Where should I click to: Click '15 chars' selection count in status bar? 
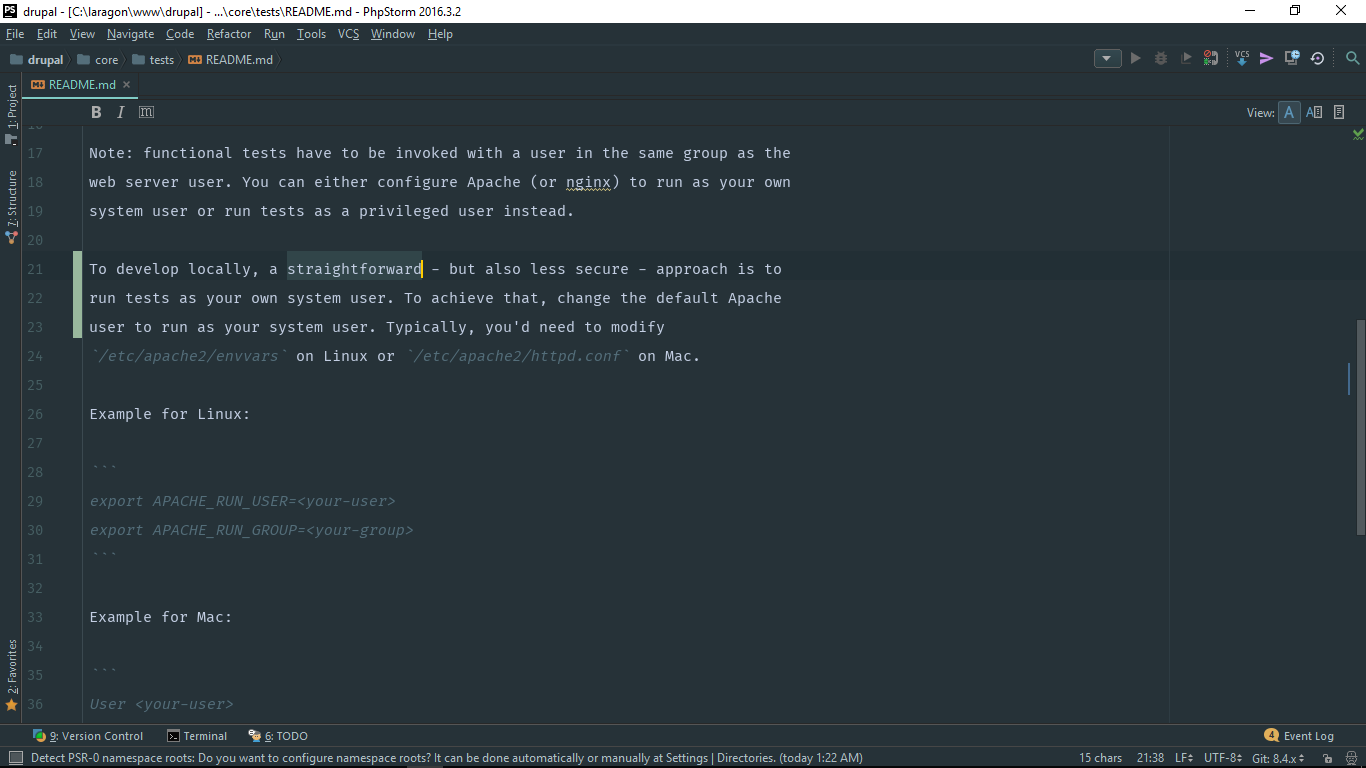pyautogui.click(x=1101, y=758)
